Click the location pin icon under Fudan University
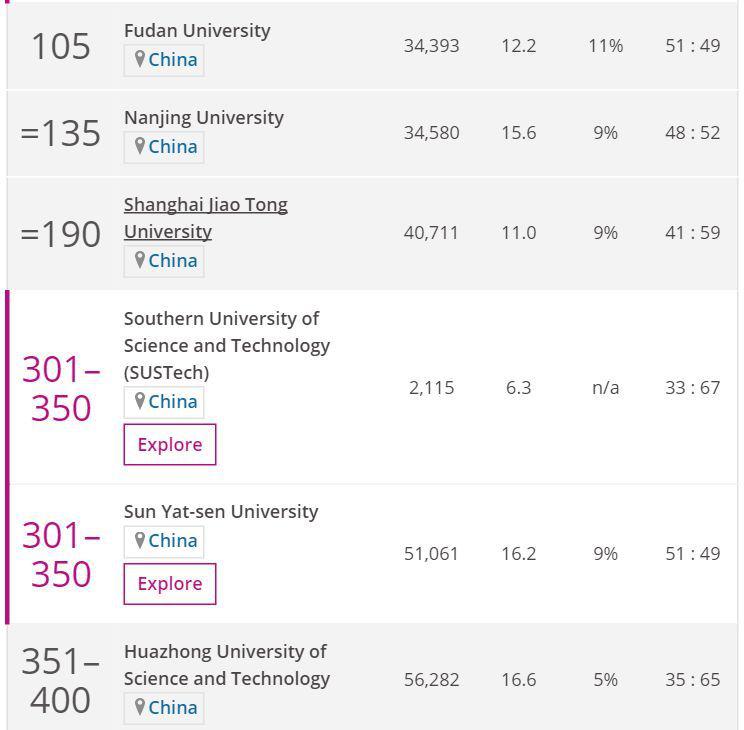 [x=140, y=59]
